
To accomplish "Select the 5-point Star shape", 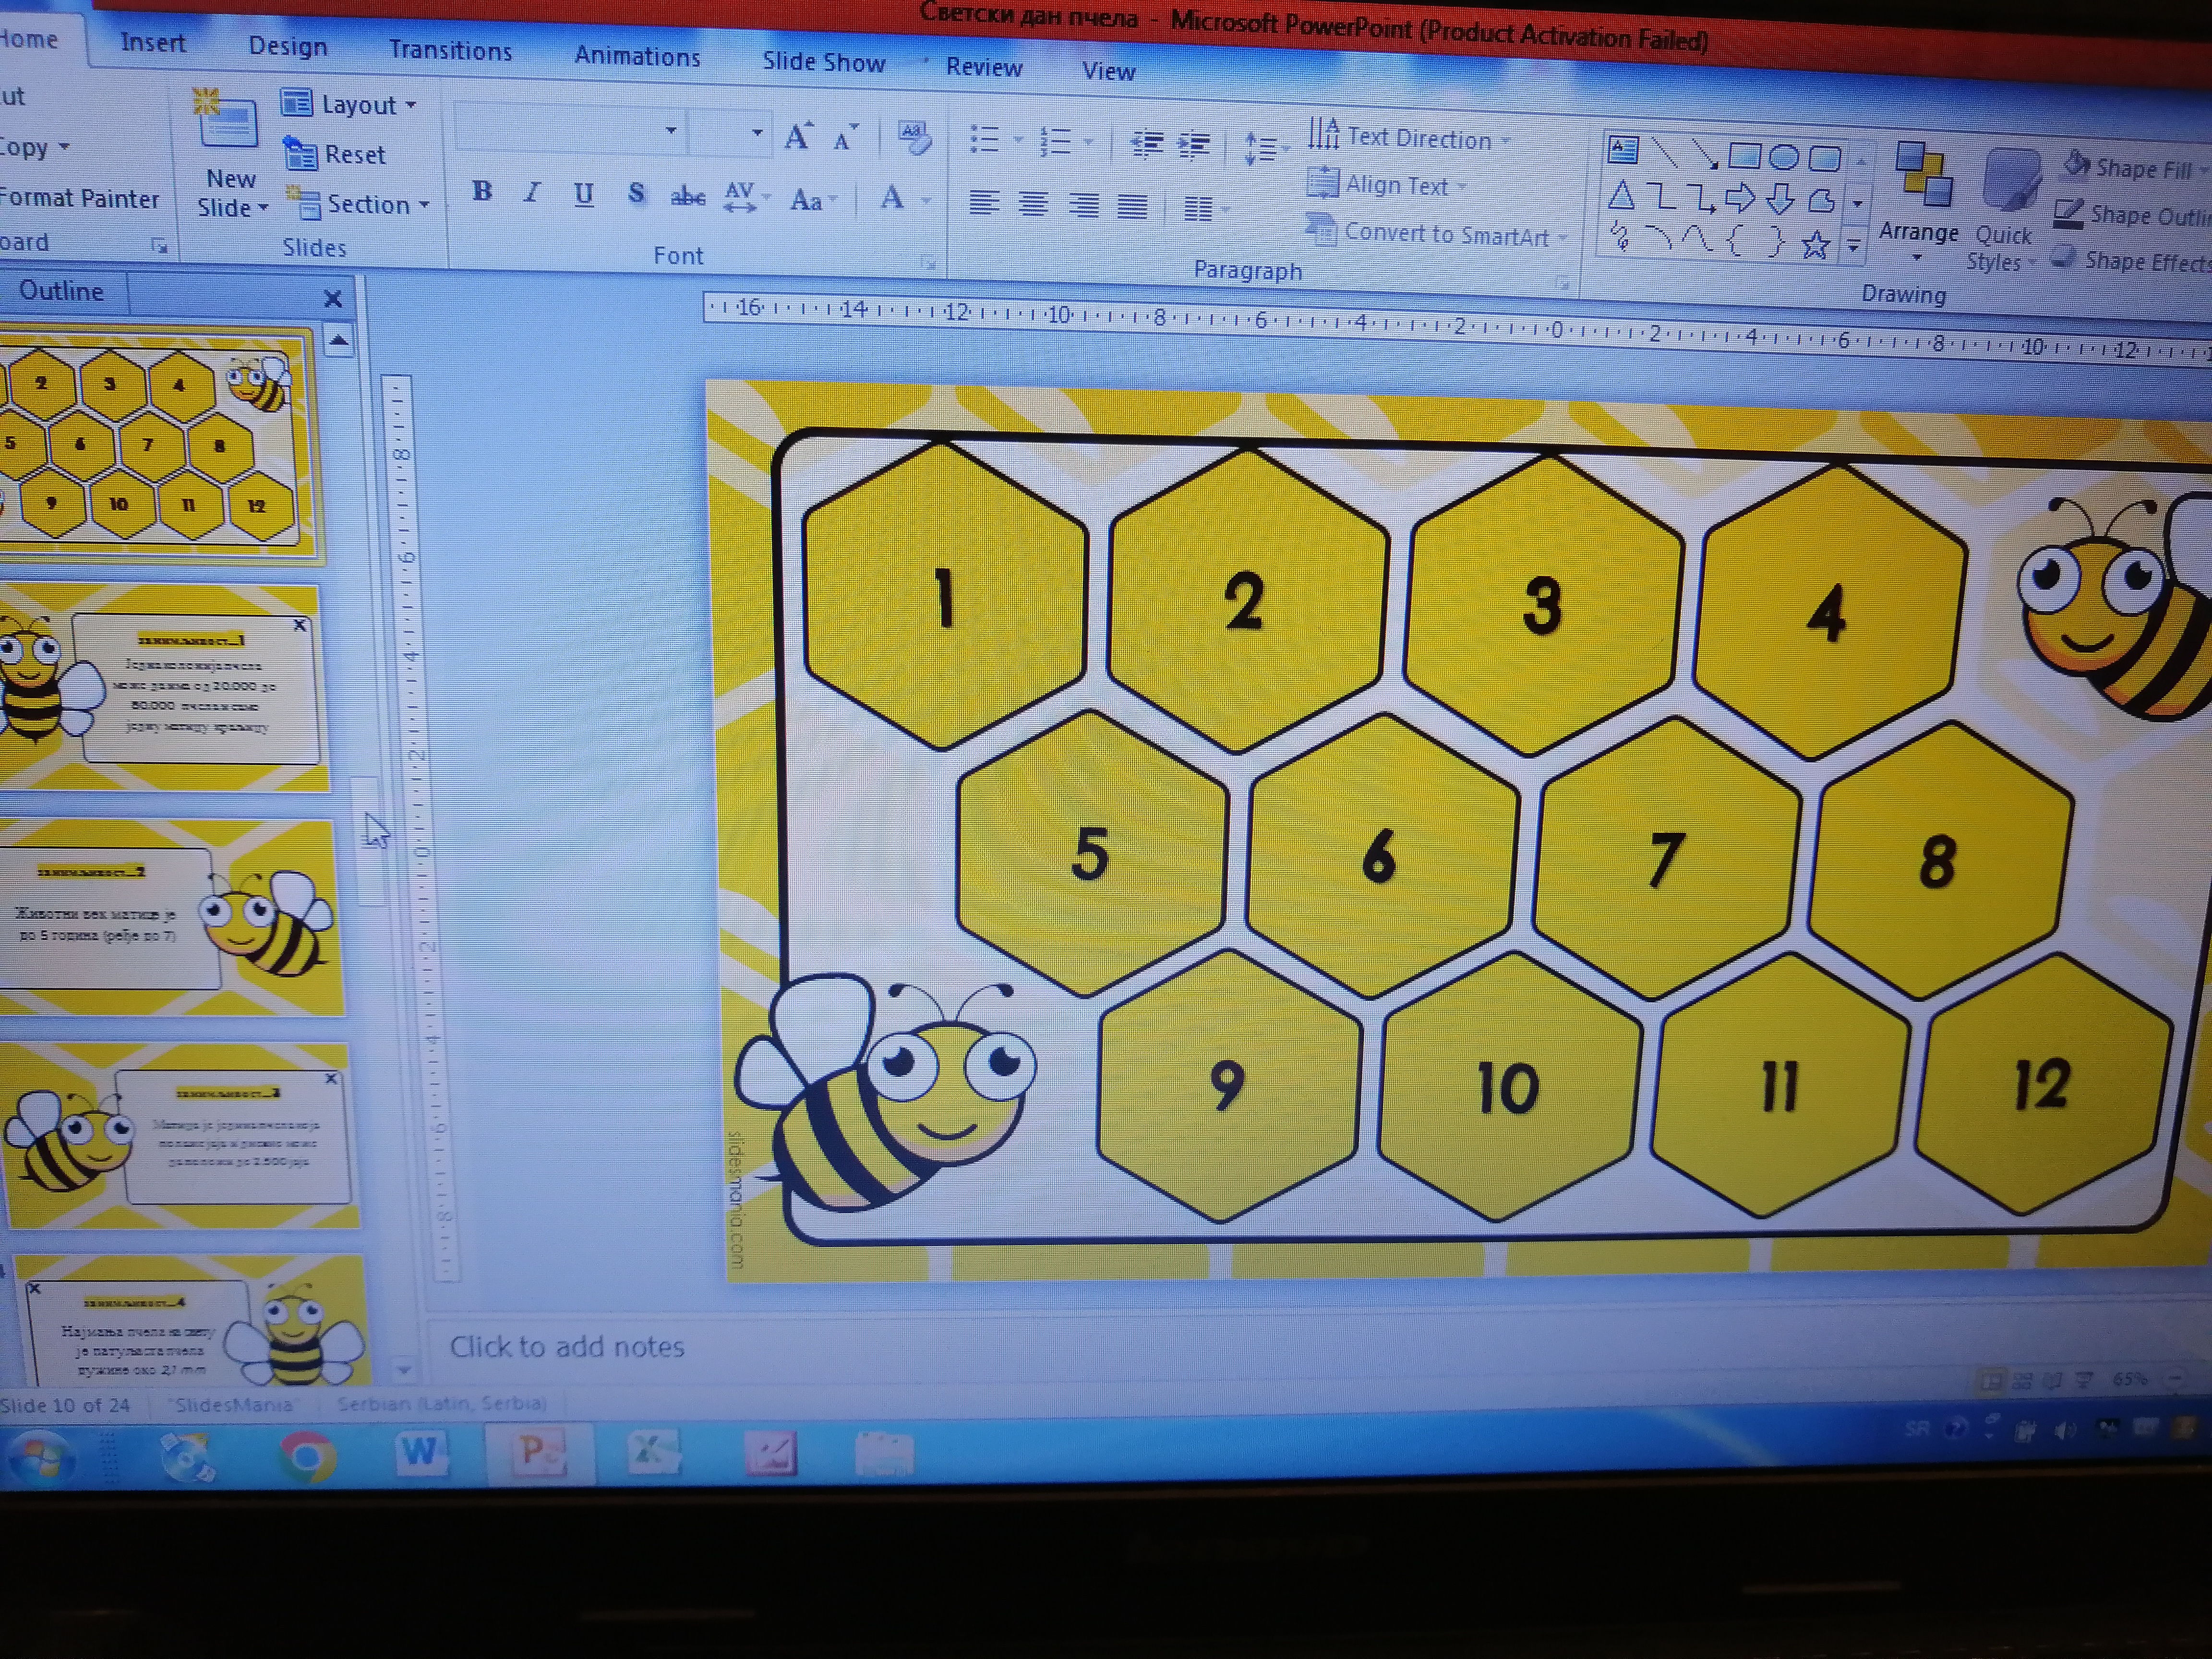I will (x=1815, y=245).
